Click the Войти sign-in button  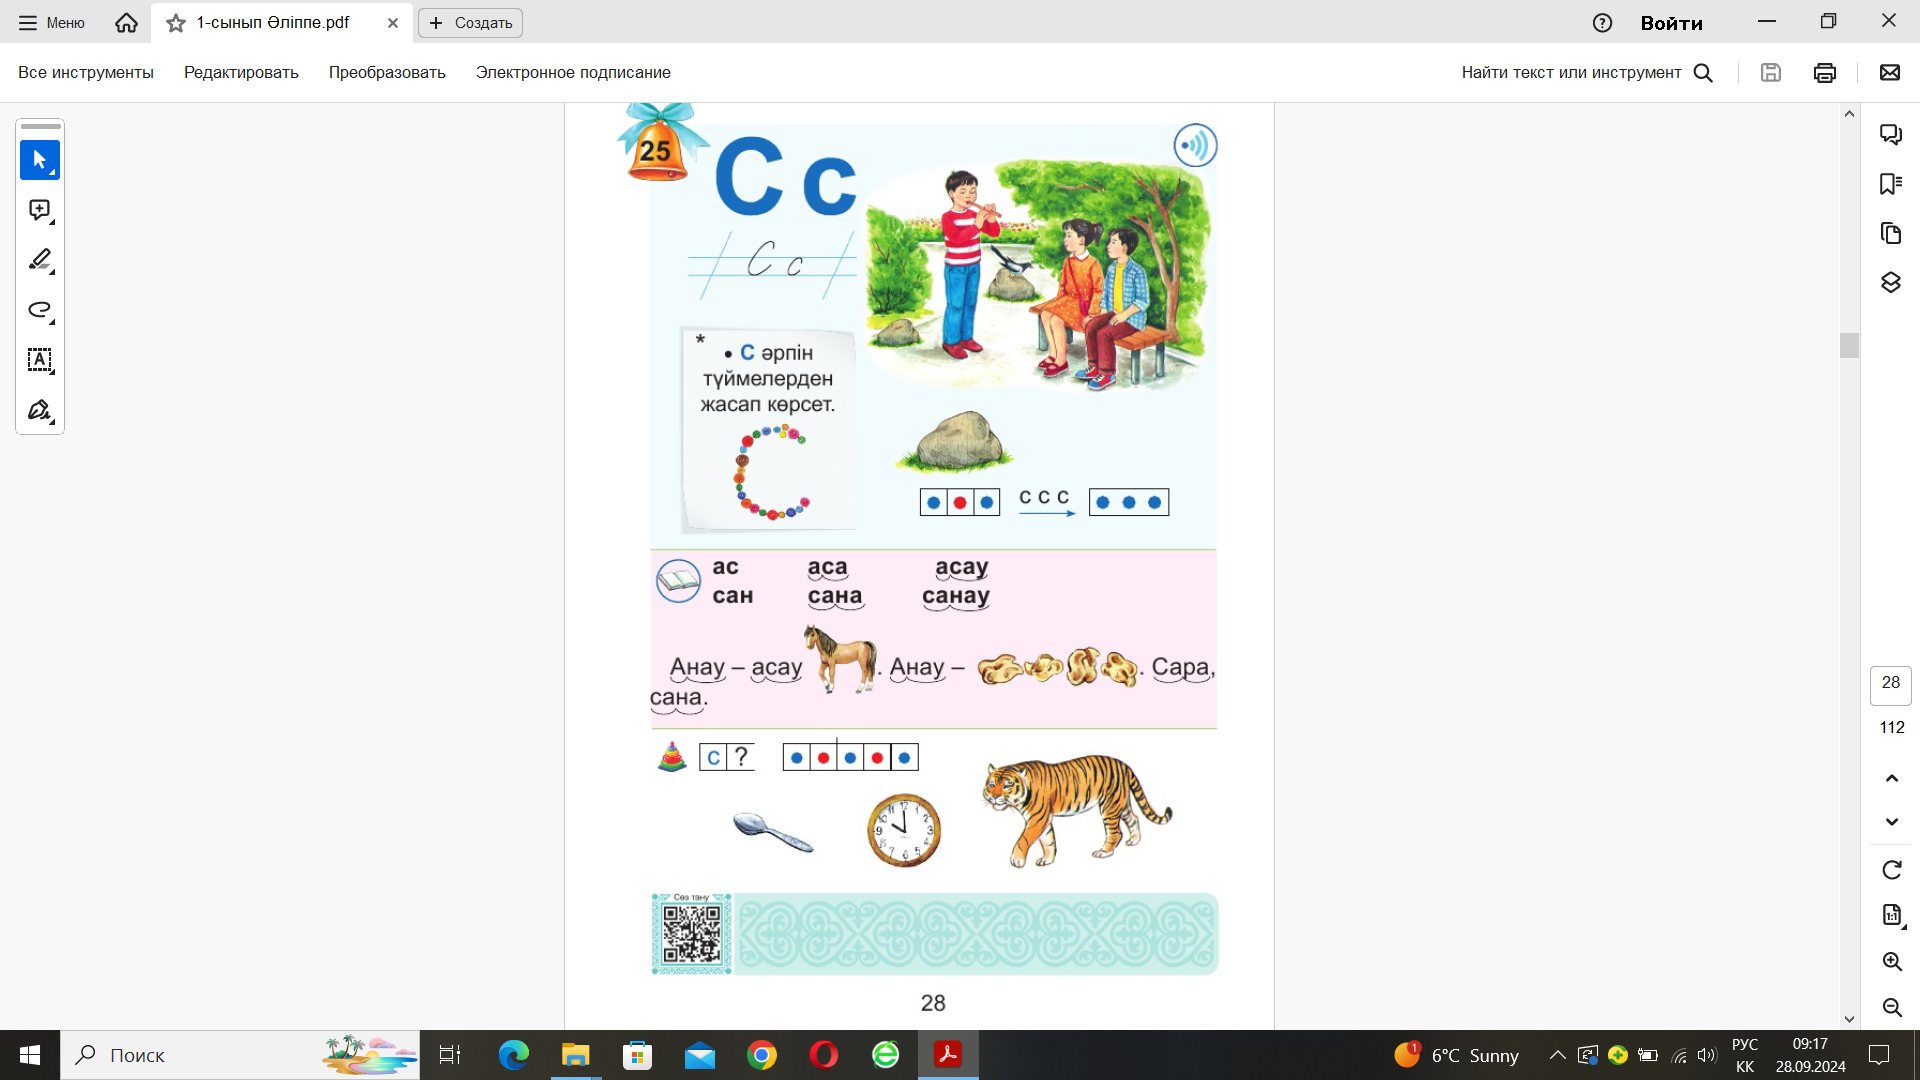(x=1671, y=23)
